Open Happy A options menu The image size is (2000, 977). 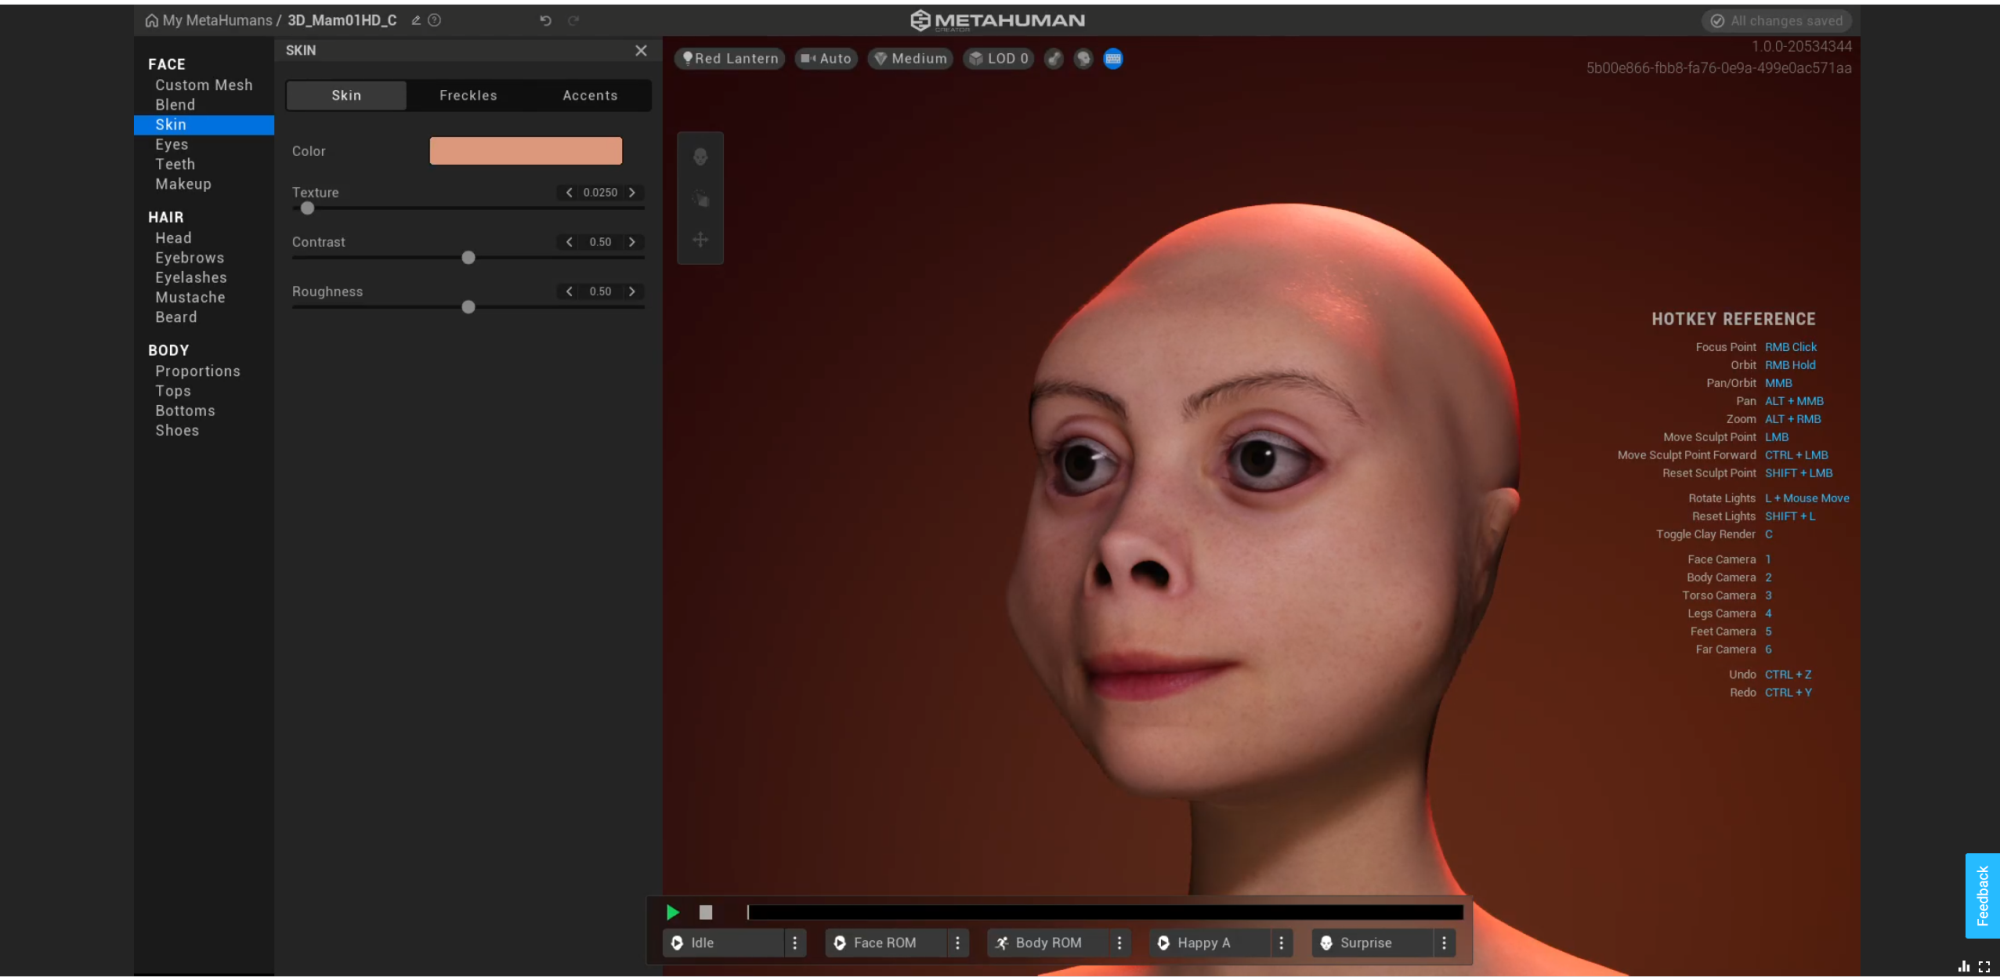1281,943
